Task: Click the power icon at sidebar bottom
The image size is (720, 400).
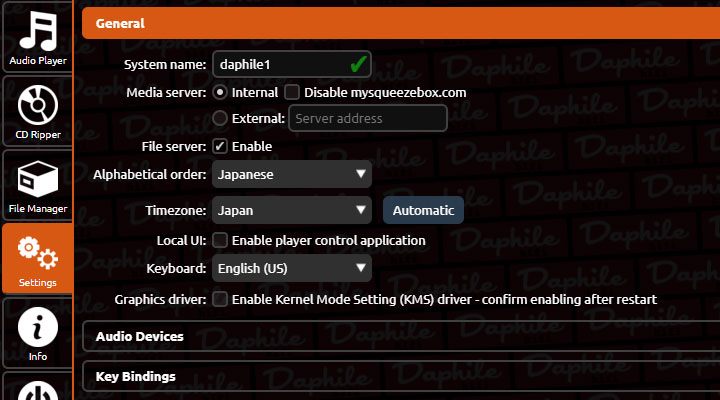Action: point(36,390)
